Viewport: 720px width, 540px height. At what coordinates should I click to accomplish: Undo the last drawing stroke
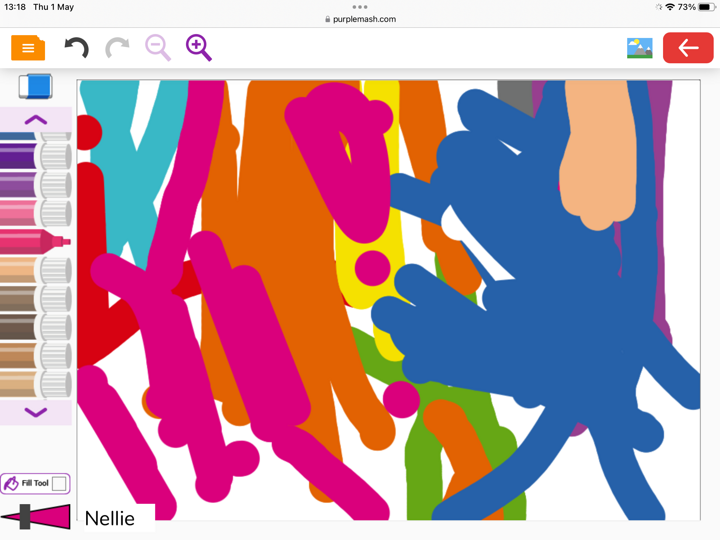pos(77,48)
